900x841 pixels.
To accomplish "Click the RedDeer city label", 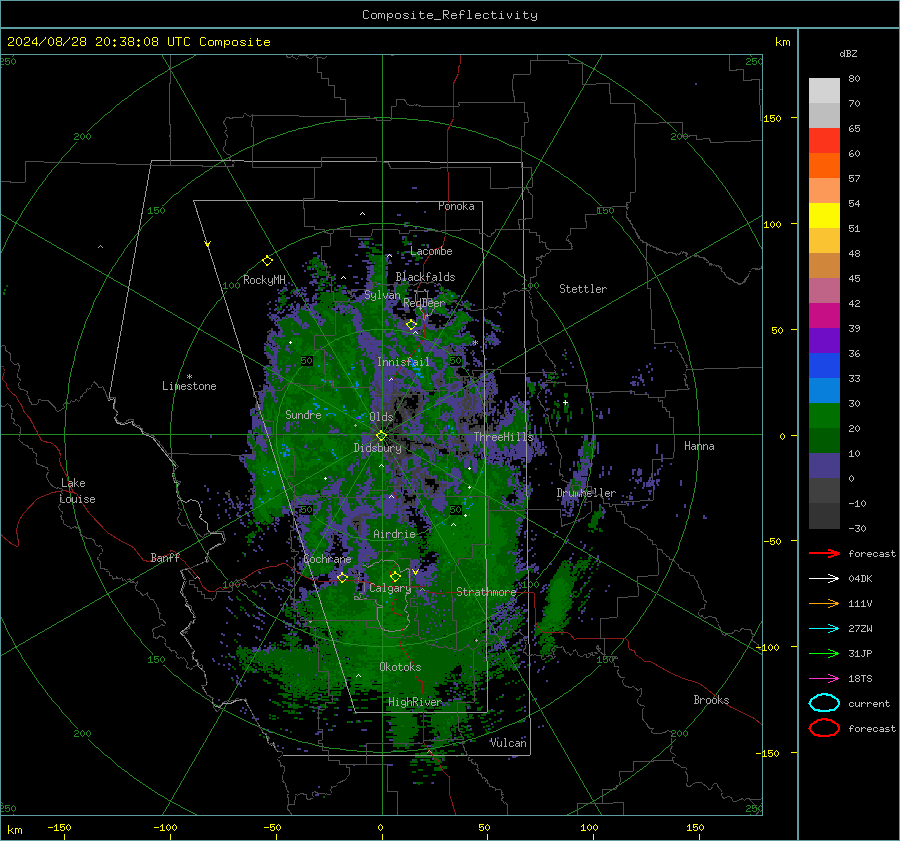I will click(424, 303).
